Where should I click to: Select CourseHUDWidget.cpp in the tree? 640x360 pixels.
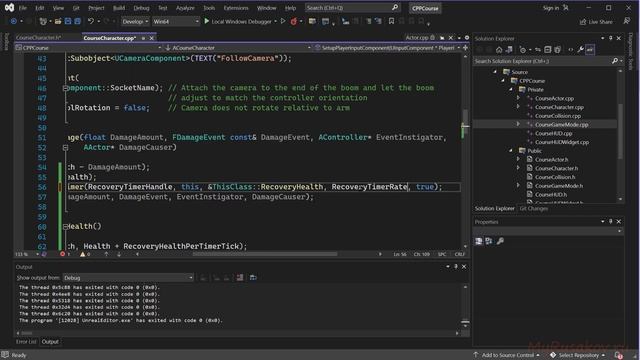point(562,142)
